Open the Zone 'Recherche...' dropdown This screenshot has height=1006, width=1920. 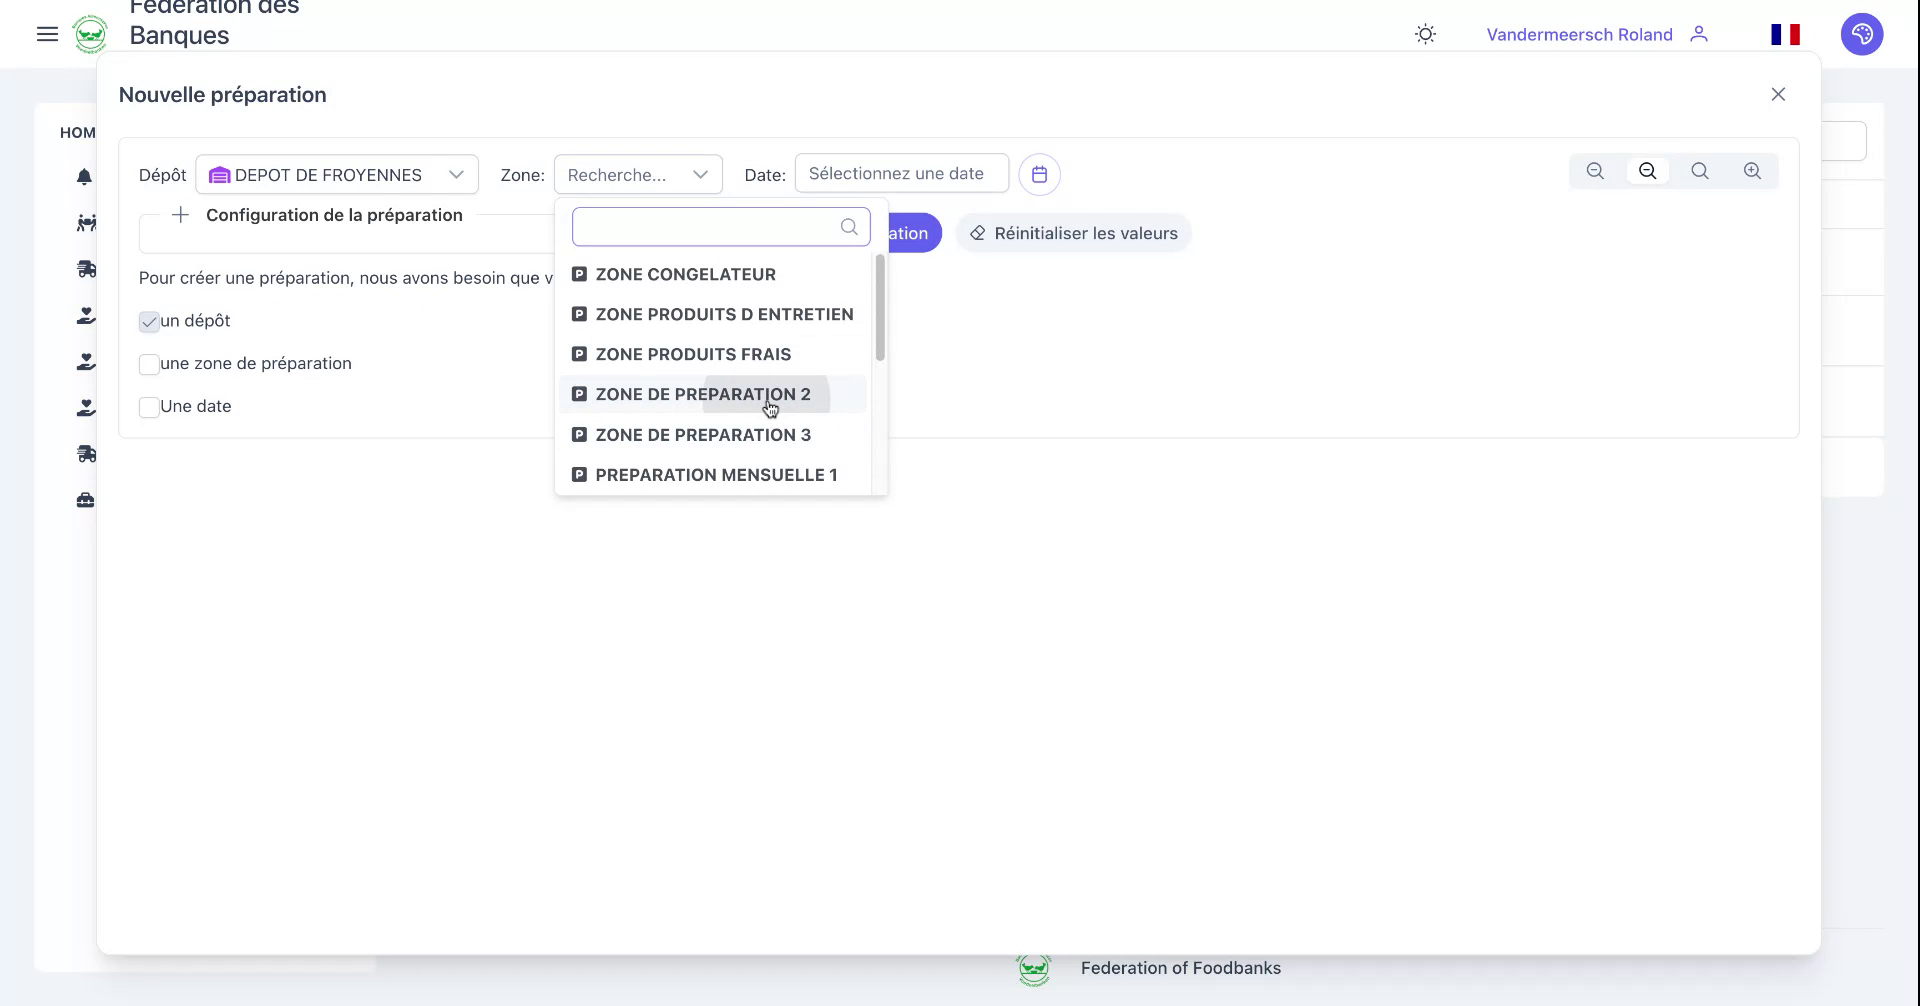click(637, 174)
